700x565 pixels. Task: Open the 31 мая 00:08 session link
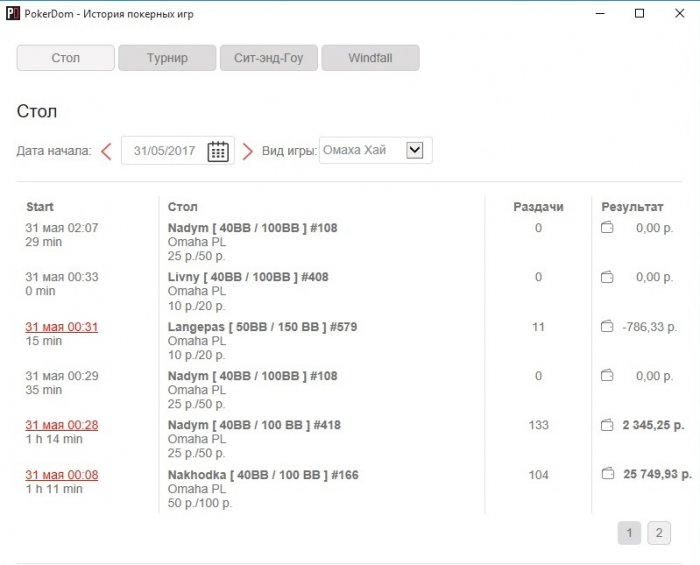pyautogui.click(x=62, y=475)
